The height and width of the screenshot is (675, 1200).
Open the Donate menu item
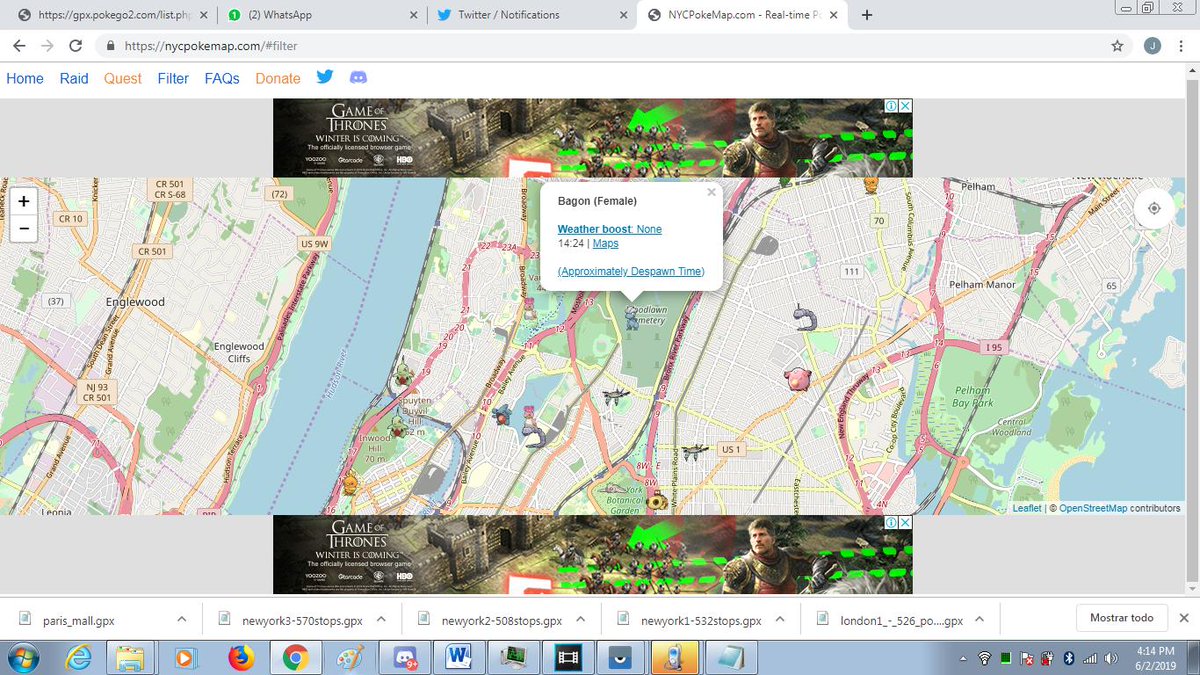pyautogui.click(x=278, y=78)
